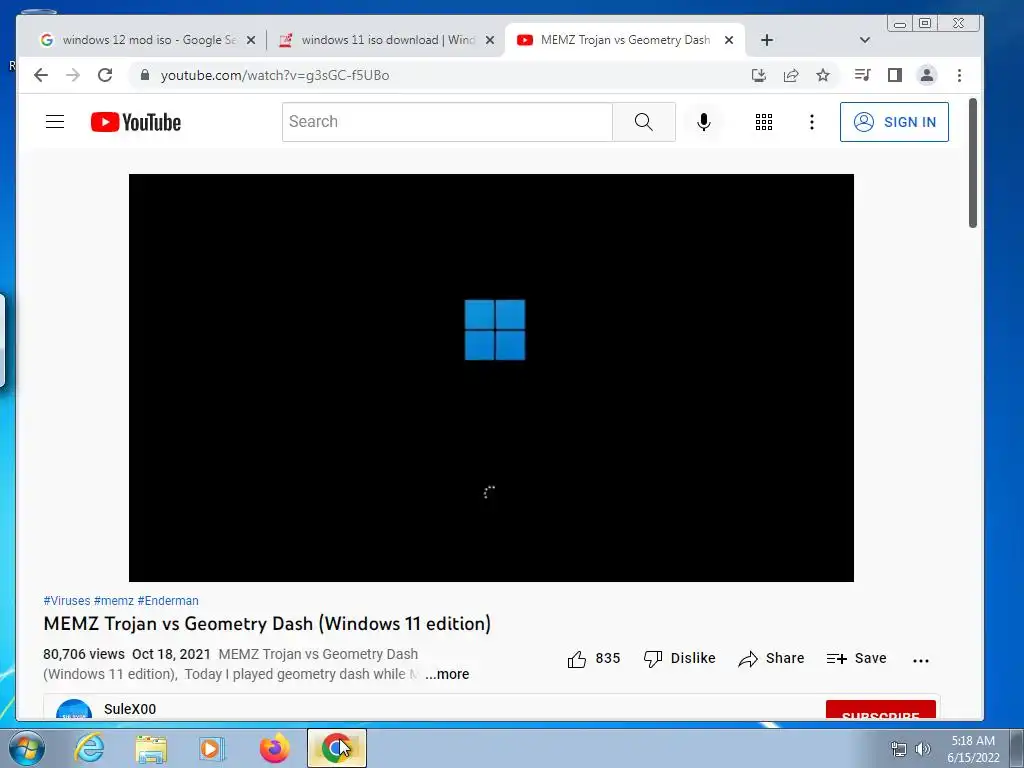Switch to windows 12 mod iso Google tab
Viewport: 1024px width, 768px height.
147,40
